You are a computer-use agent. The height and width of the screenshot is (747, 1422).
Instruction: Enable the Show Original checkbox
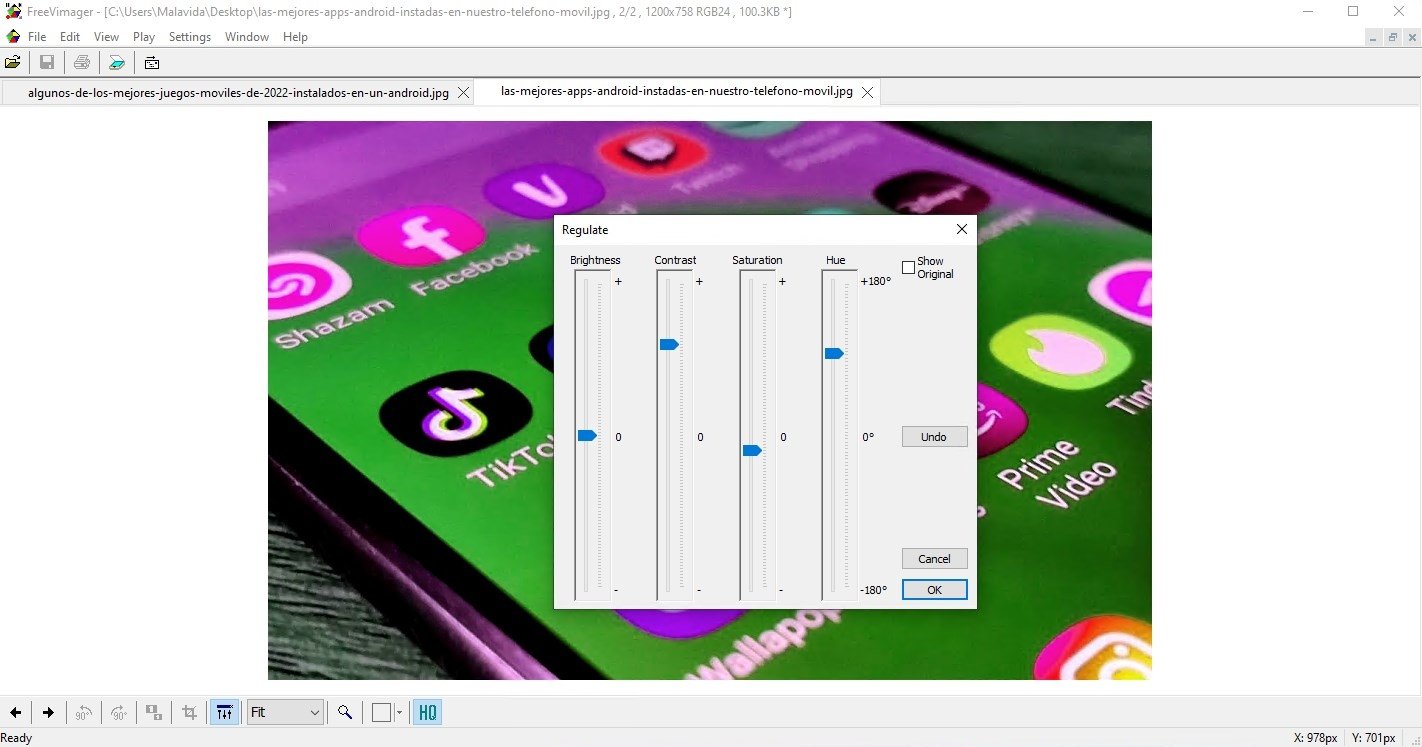[x=908, y=267]
